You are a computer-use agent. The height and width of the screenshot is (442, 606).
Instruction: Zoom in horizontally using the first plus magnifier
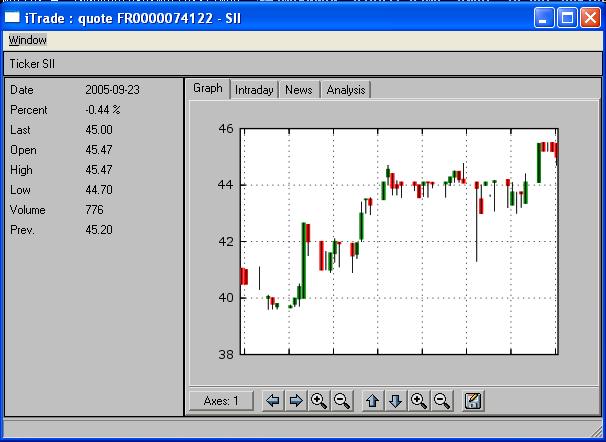pyautogui.click(x=319, y=401)
